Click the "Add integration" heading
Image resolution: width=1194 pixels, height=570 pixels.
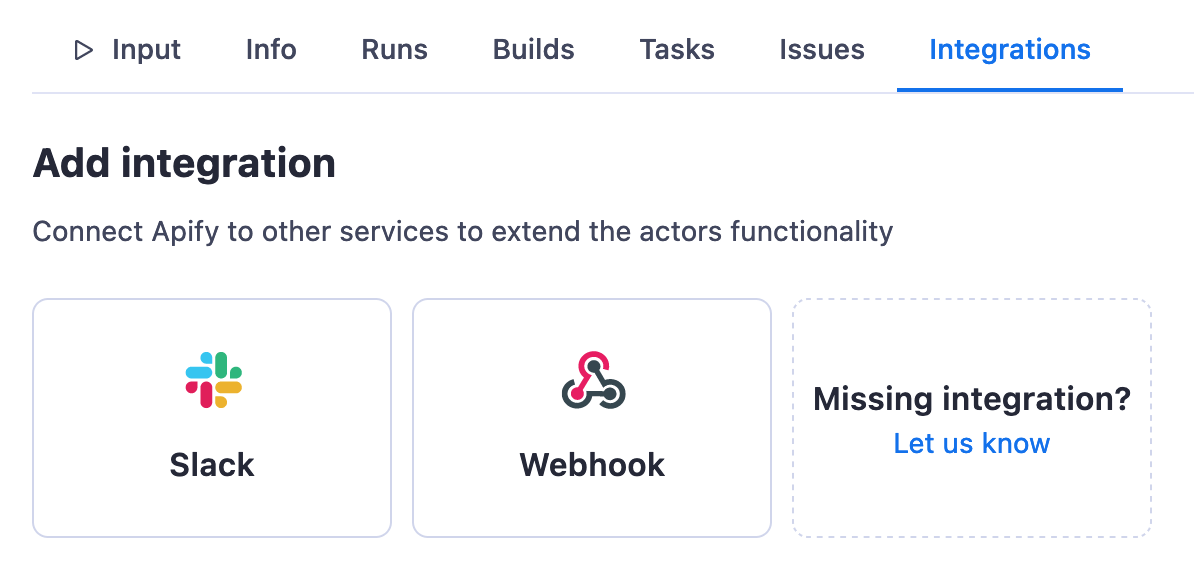(x=184, y=163)
